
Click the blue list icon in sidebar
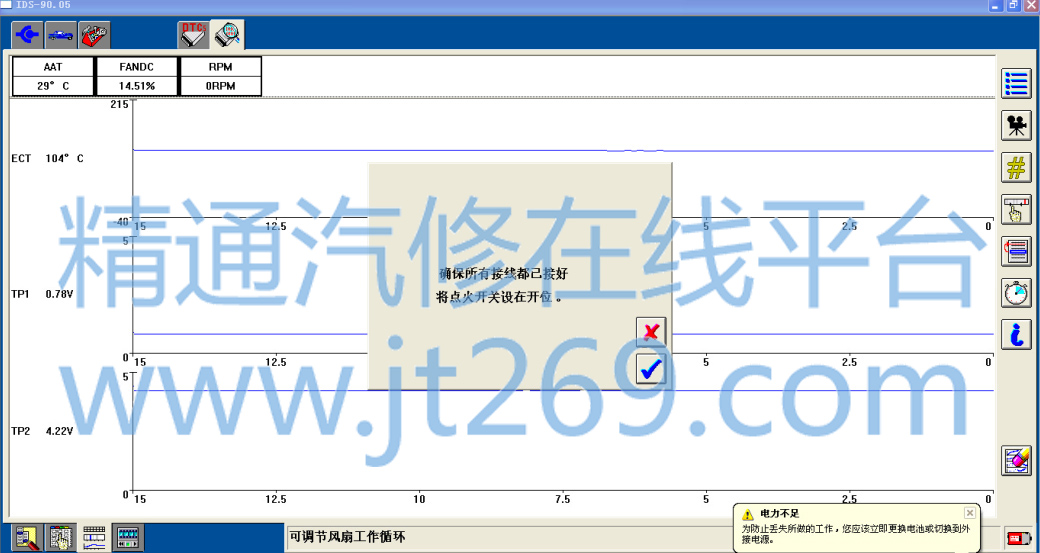[x=1016, y=84]
